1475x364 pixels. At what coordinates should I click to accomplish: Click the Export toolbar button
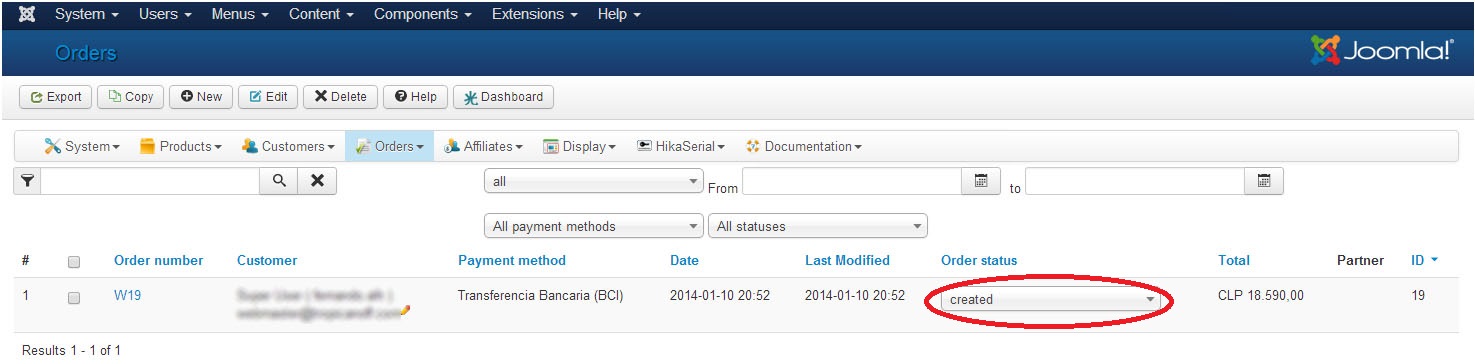click(x=56, y=97)
